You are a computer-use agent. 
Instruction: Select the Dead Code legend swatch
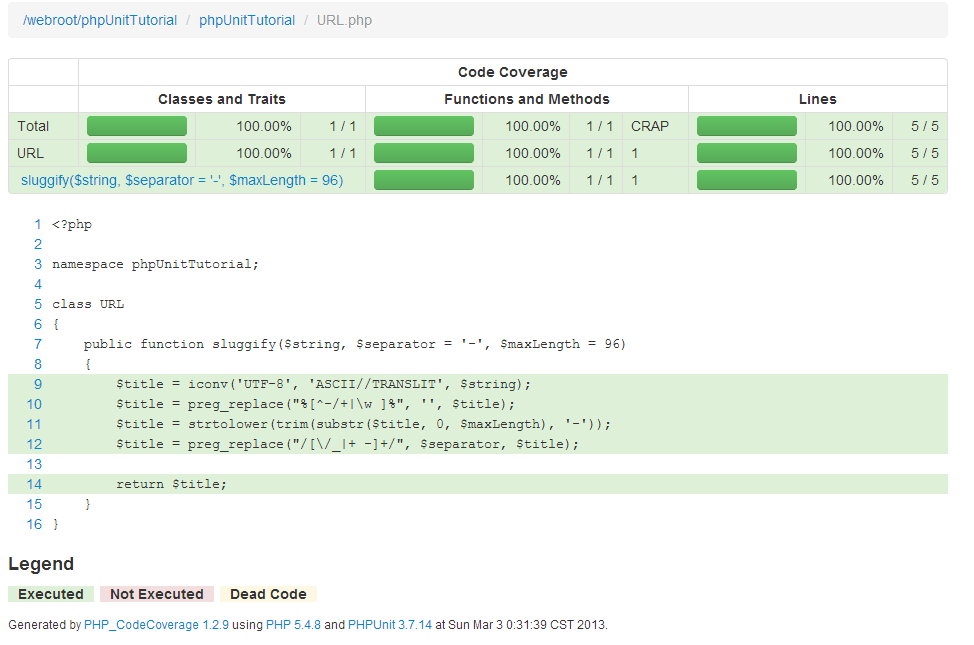tap(268, 594)
